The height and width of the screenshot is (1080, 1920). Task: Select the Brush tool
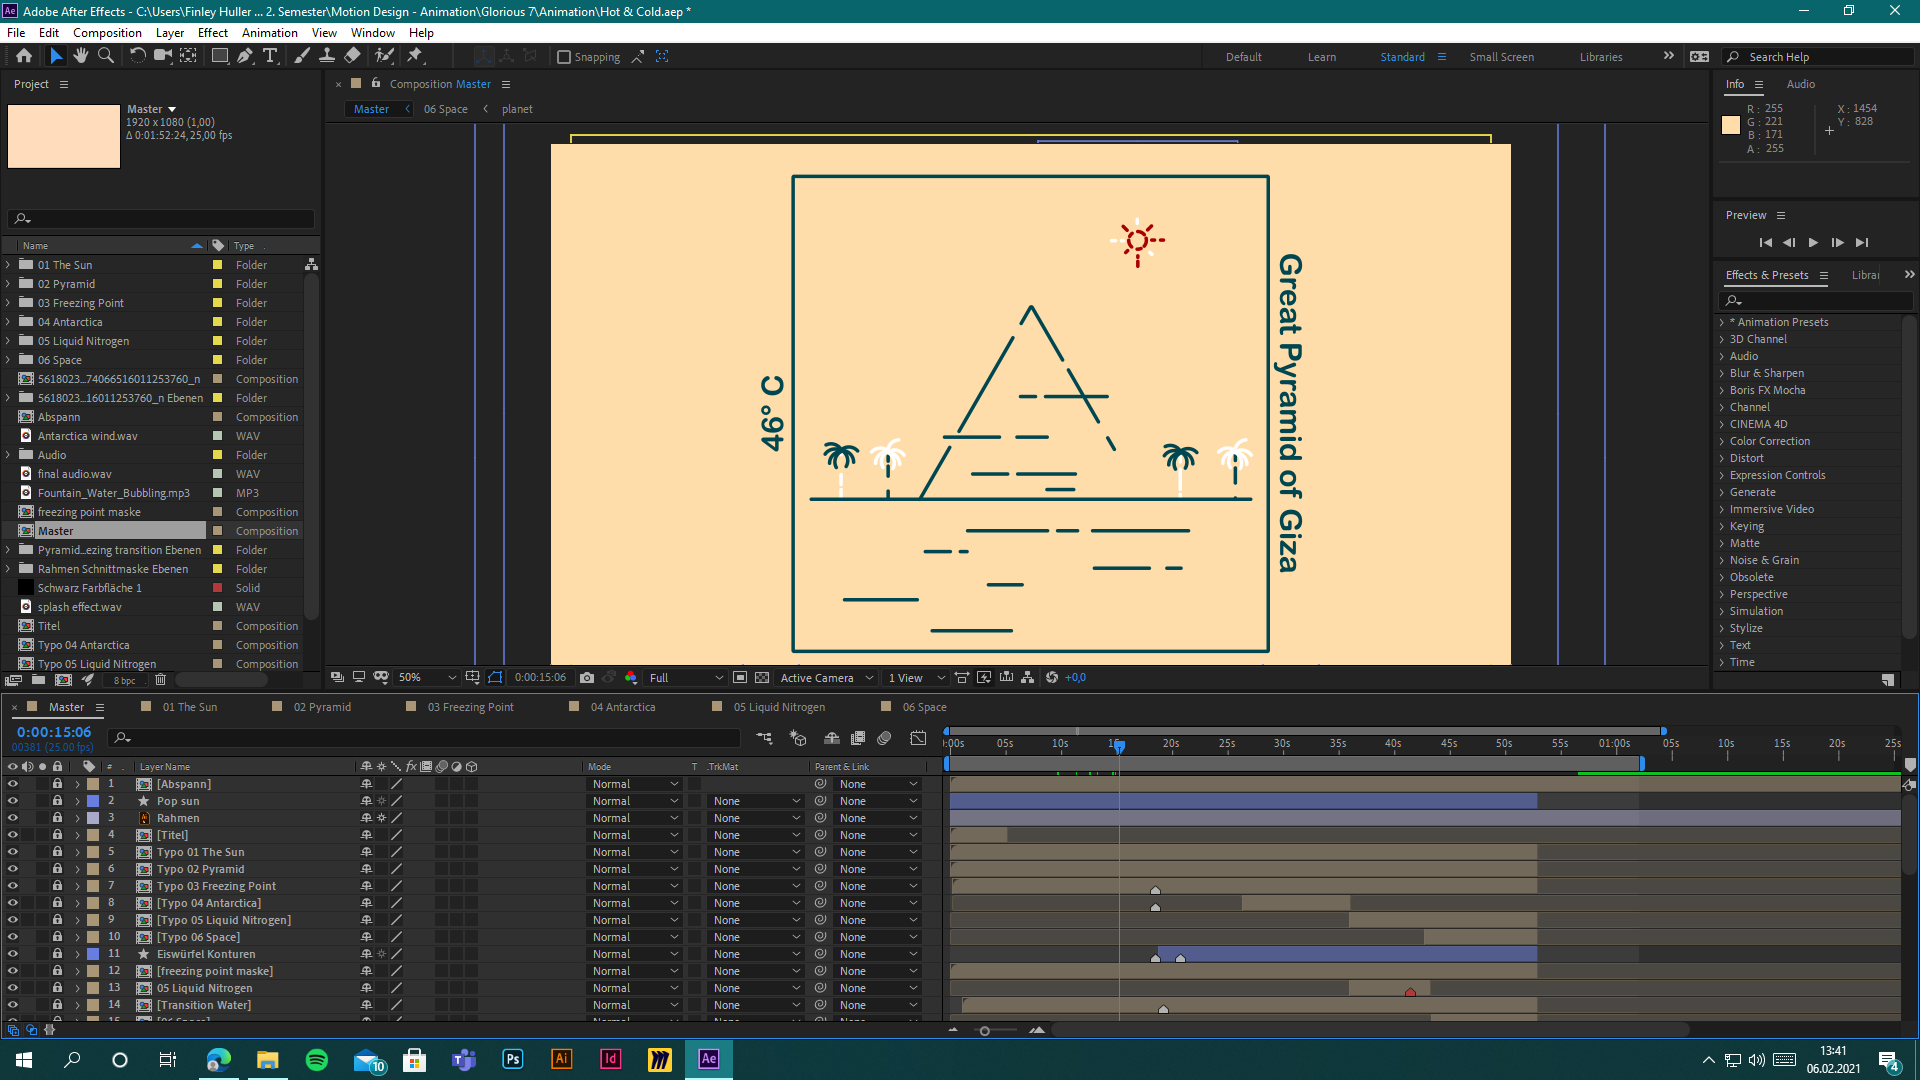[x=302, y=56]
